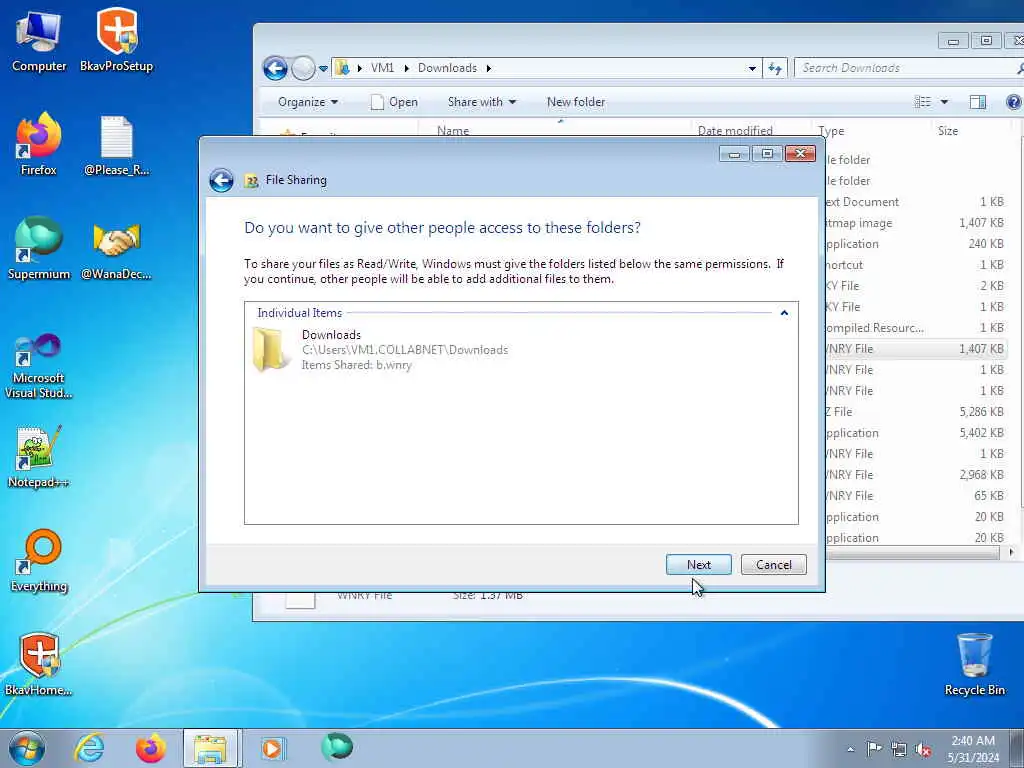
Task: Expand the address bar history dropdown
Action: 752,68
